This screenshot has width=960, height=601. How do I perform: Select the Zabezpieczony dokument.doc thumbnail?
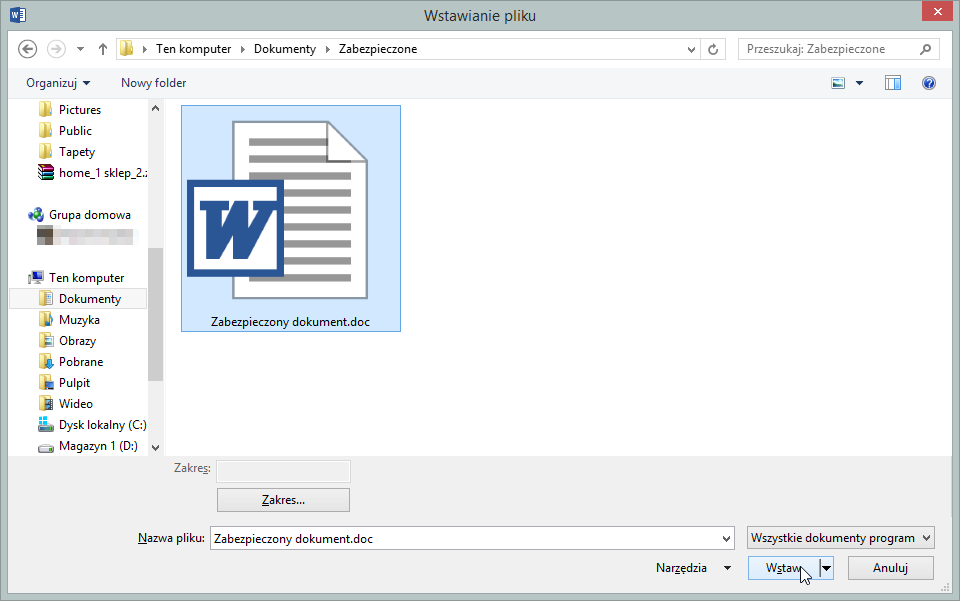[291, 218]
